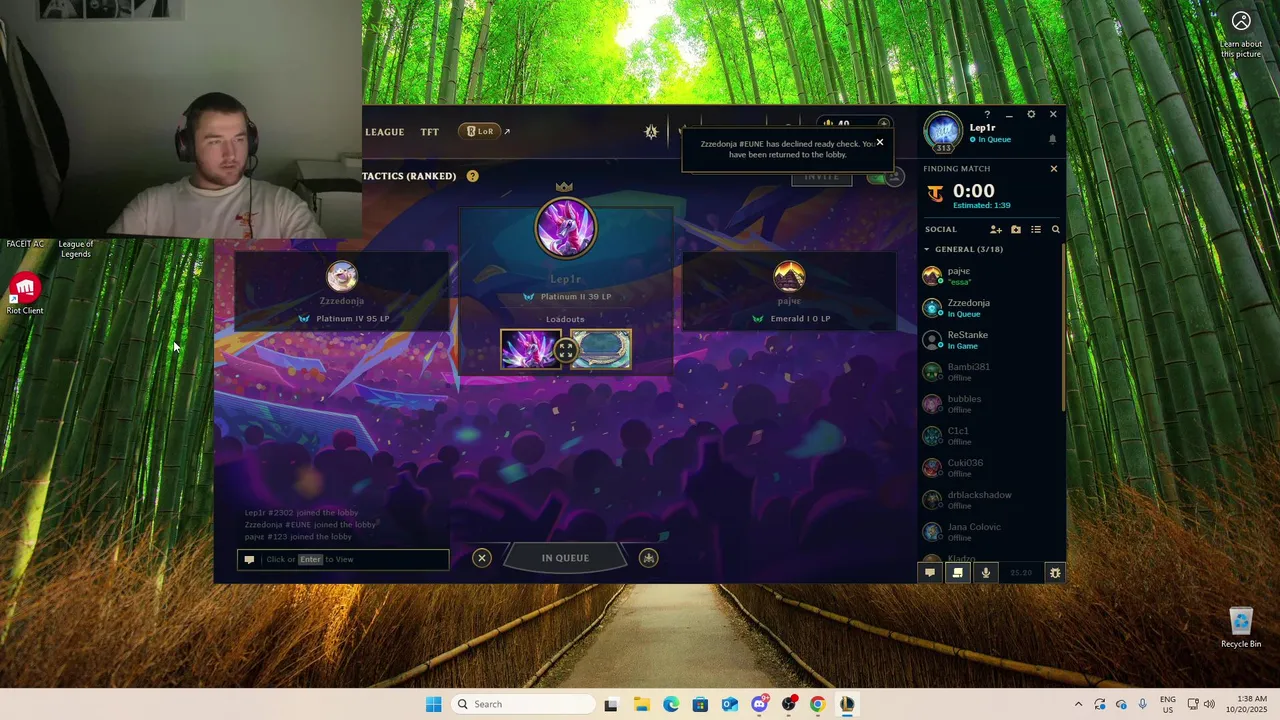This screenshot has width=1280, height=720.
Task: Open Google Chrome from taskbar
Action: (817, 704)
